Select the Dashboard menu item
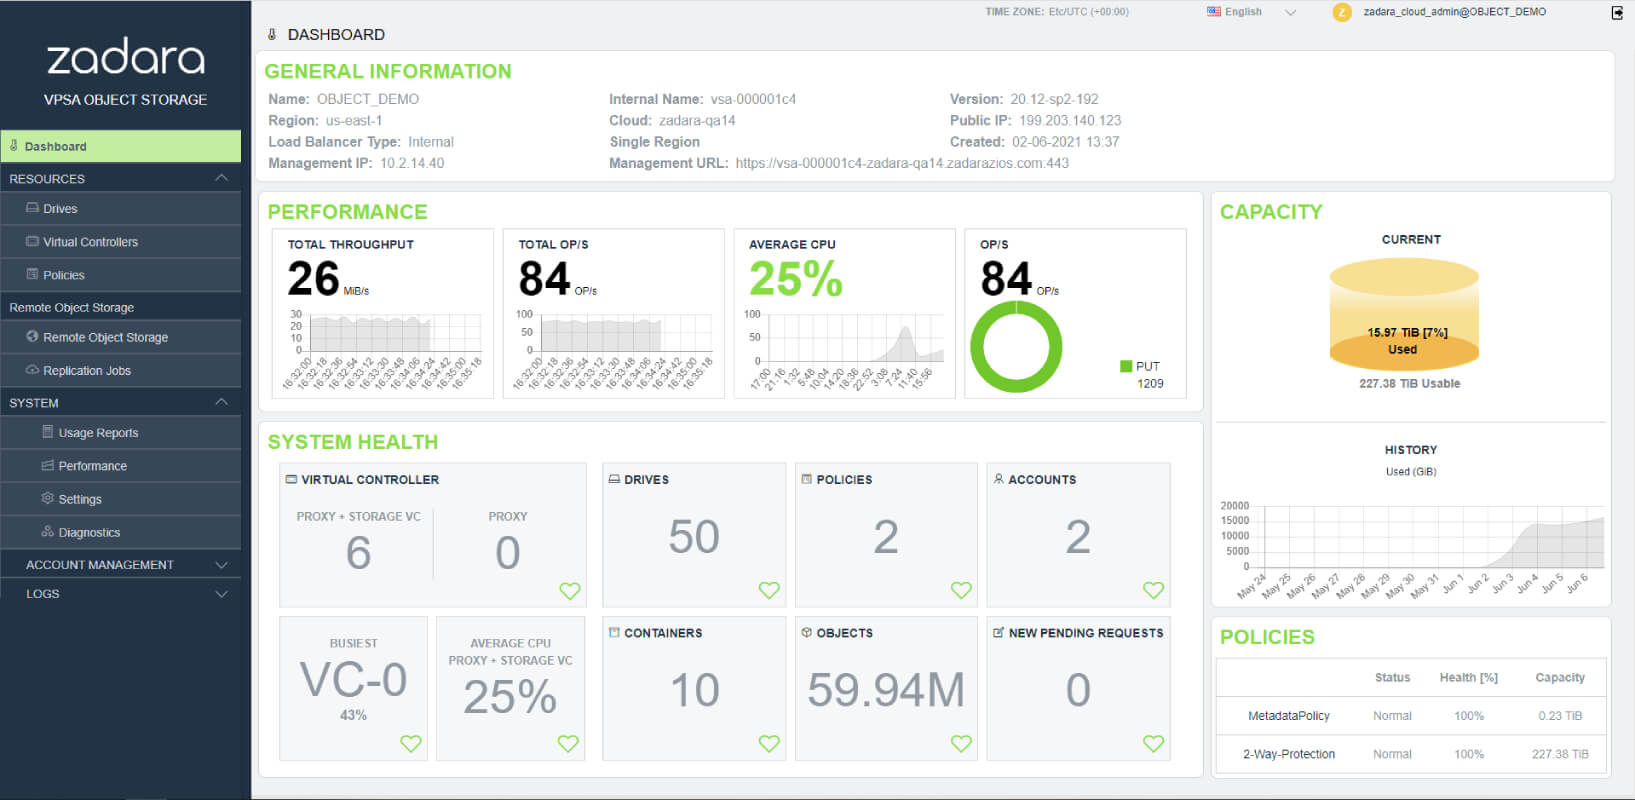 (121, 146)
